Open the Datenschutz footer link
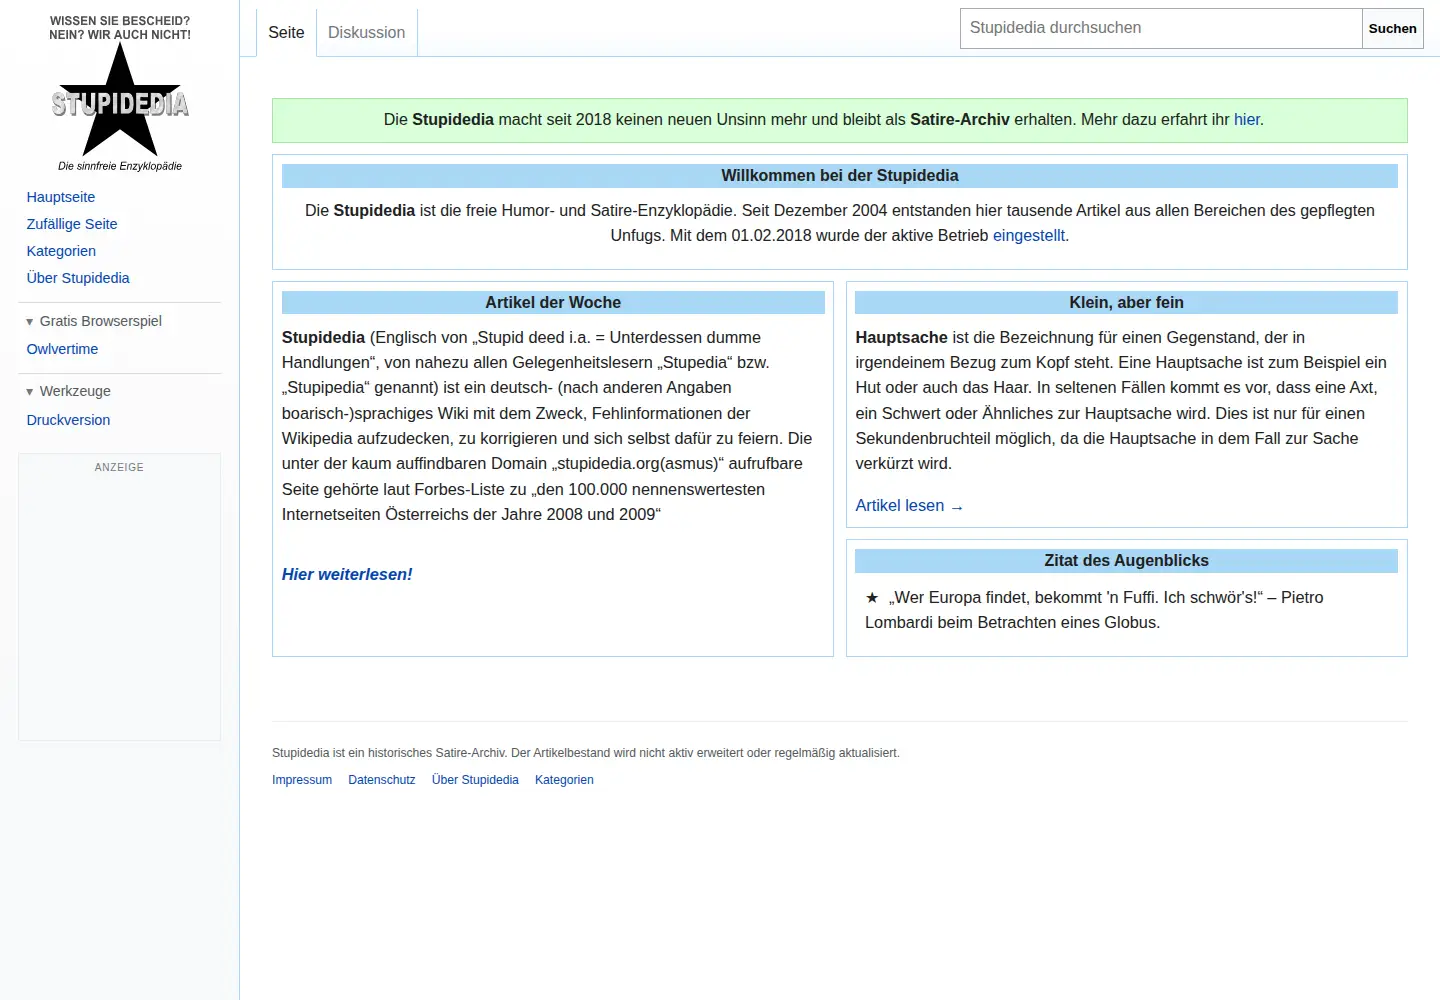The height and width of the screenshot is (1000, 1440). pyautogui.click(x=382, y=780)
